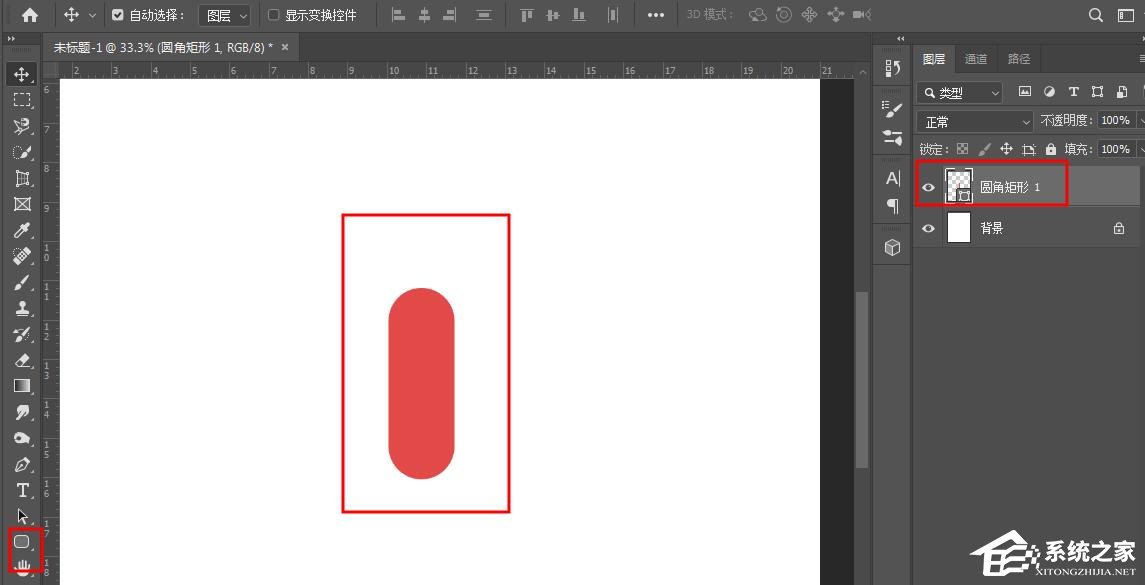This screenshot has height=585, width=1145.
Task: Click the red rounded rectangle on canvas
Action: (x=421, y=383)
